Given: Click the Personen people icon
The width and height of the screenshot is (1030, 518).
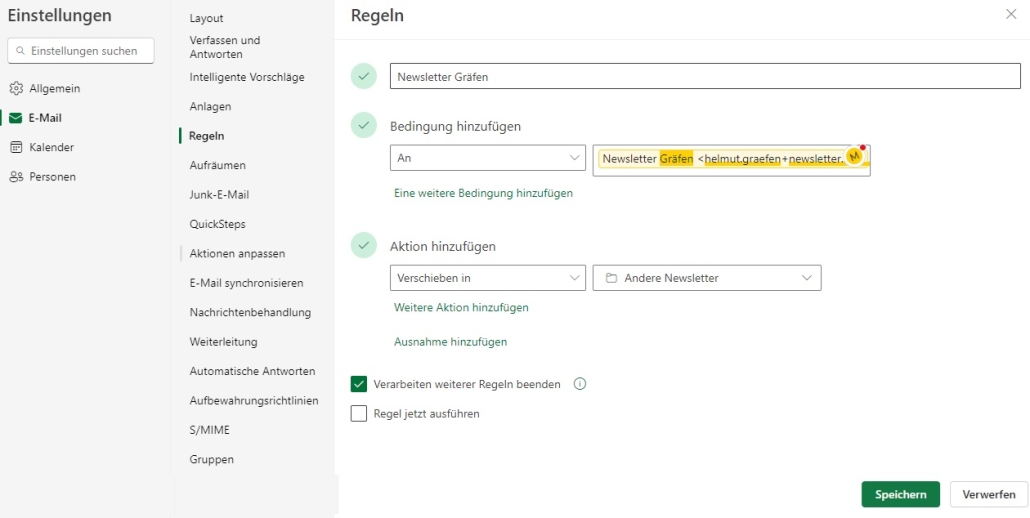Looking at the screenshot, I should pos(16,177).
